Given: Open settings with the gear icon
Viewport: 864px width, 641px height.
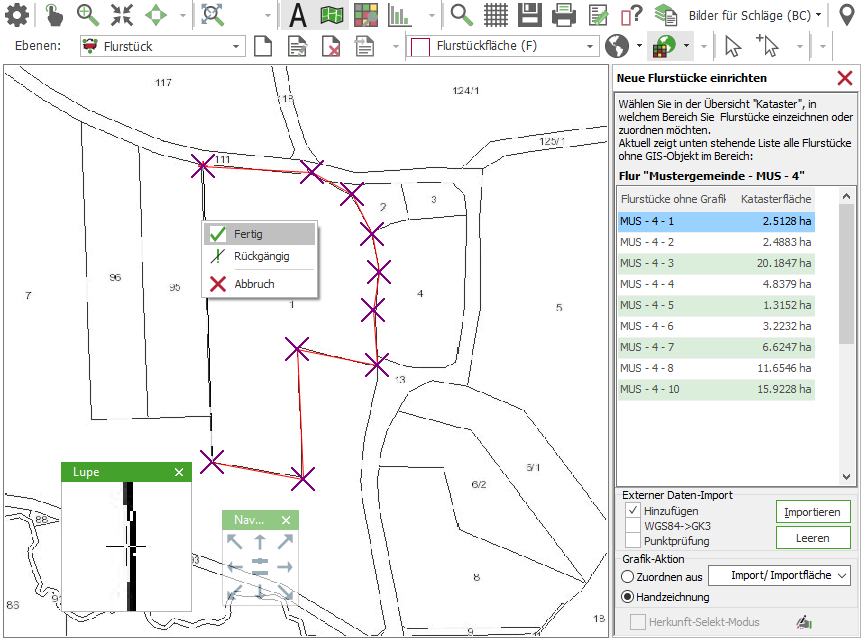Looking at the screenshot, I should tap(17, 15).
